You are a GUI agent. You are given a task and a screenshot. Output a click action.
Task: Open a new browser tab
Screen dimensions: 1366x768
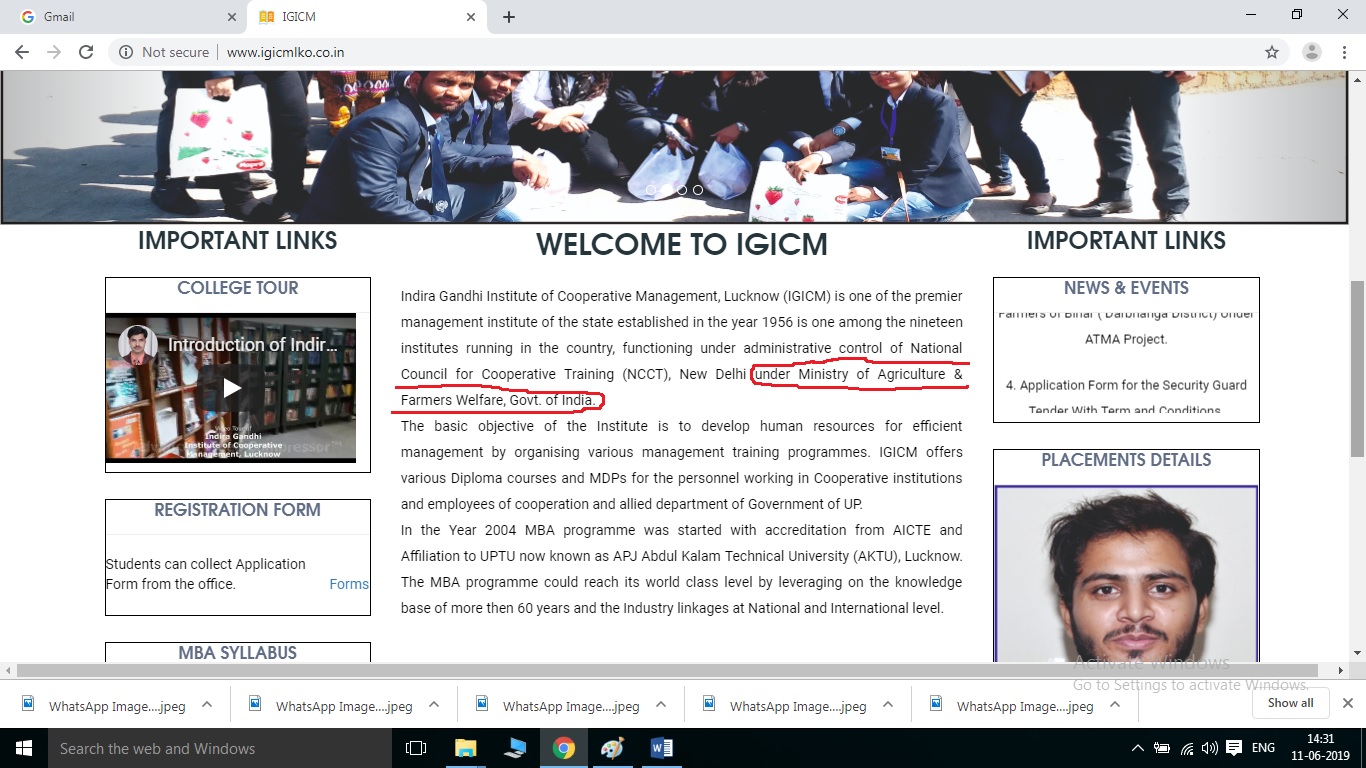[x=509, y=17]
